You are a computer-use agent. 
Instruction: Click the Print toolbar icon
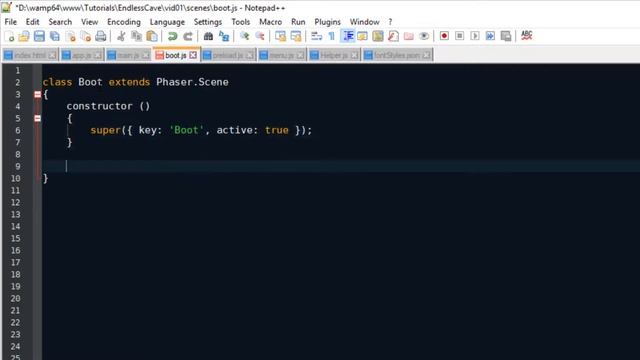[x=101, y=36]
